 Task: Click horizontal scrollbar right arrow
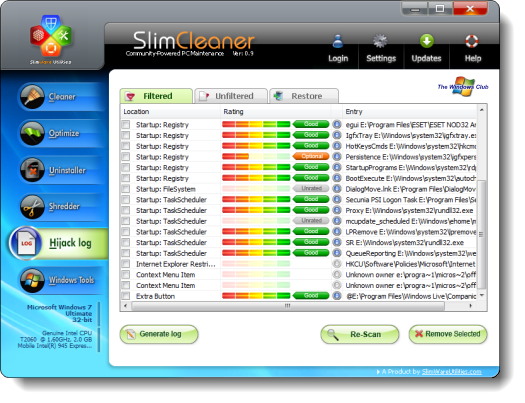point(471,306)
